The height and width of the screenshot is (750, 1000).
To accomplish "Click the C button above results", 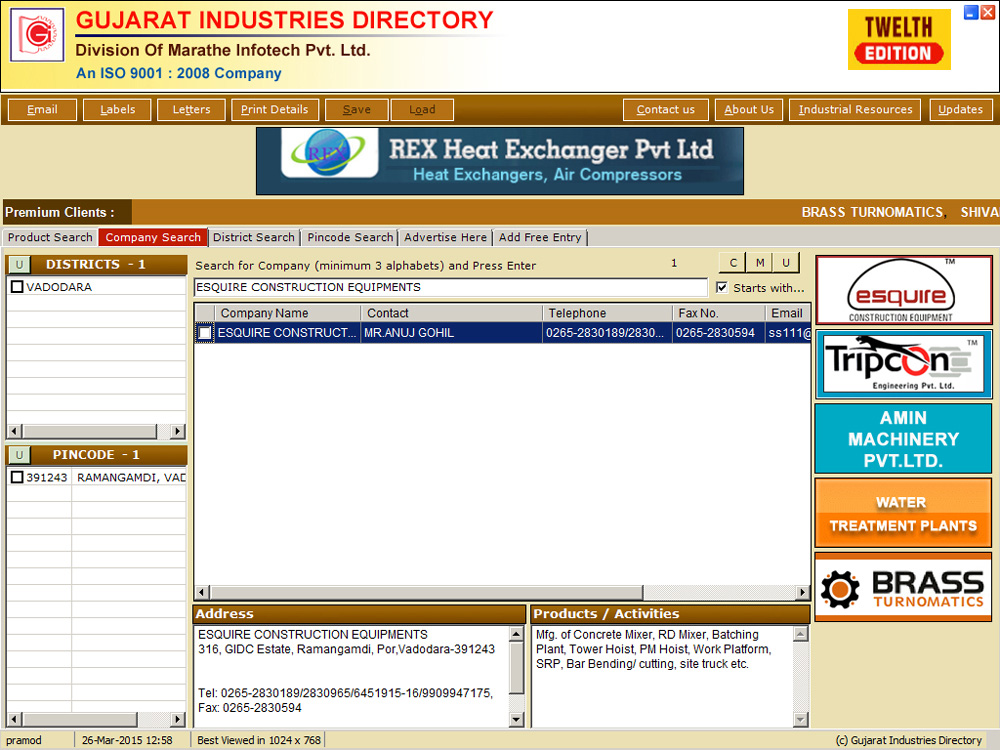I will tap(733, 263).
